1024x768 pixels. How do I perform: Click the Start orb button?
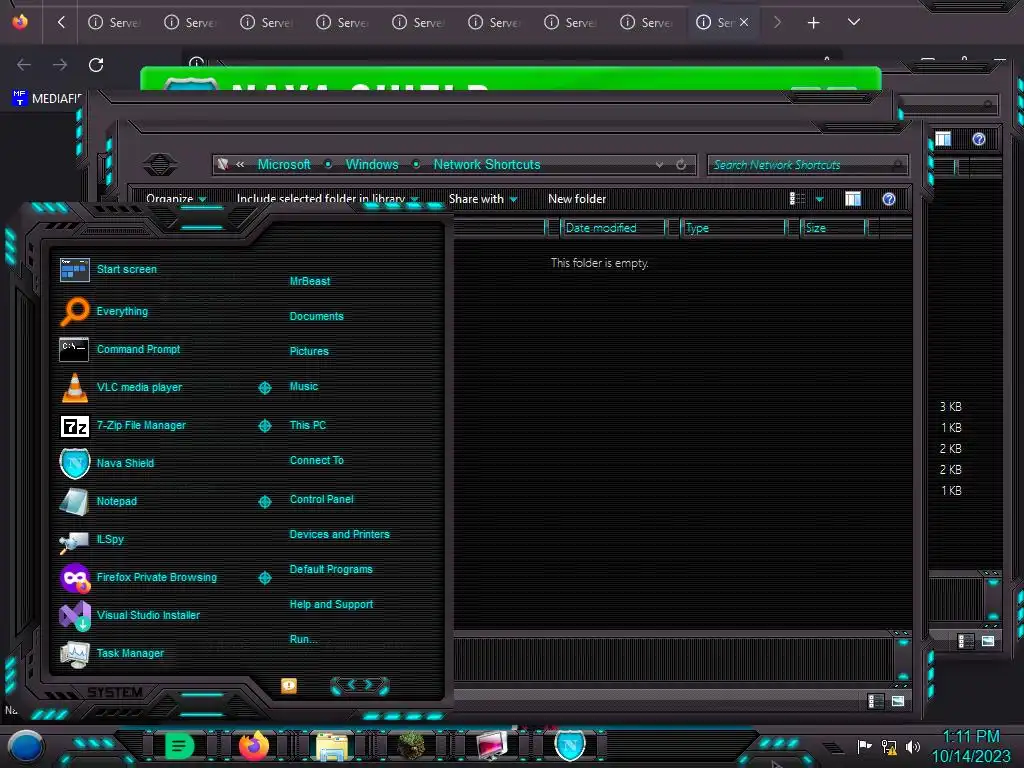(26, 746)
